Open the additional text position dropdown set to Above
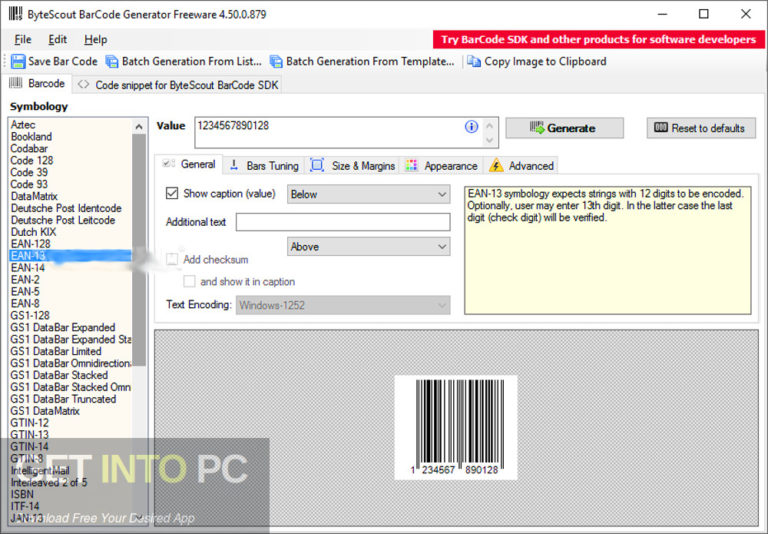 369,246
